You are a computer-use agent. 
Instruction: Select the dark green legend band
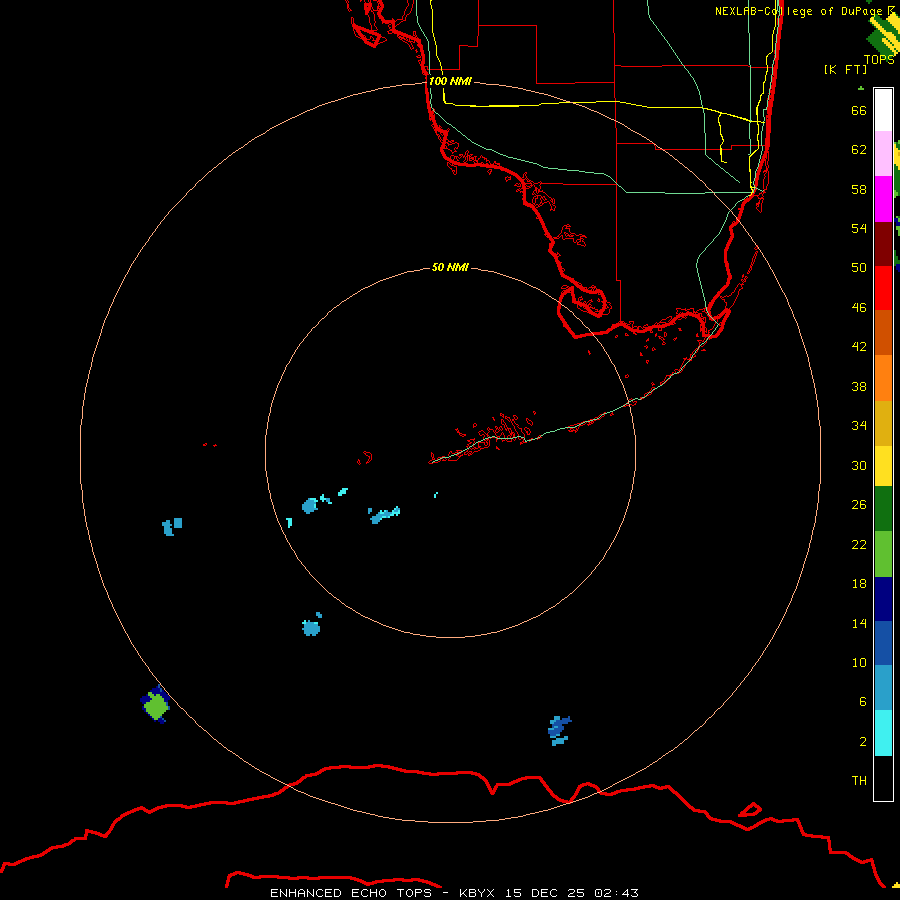(x=883, y=509)
